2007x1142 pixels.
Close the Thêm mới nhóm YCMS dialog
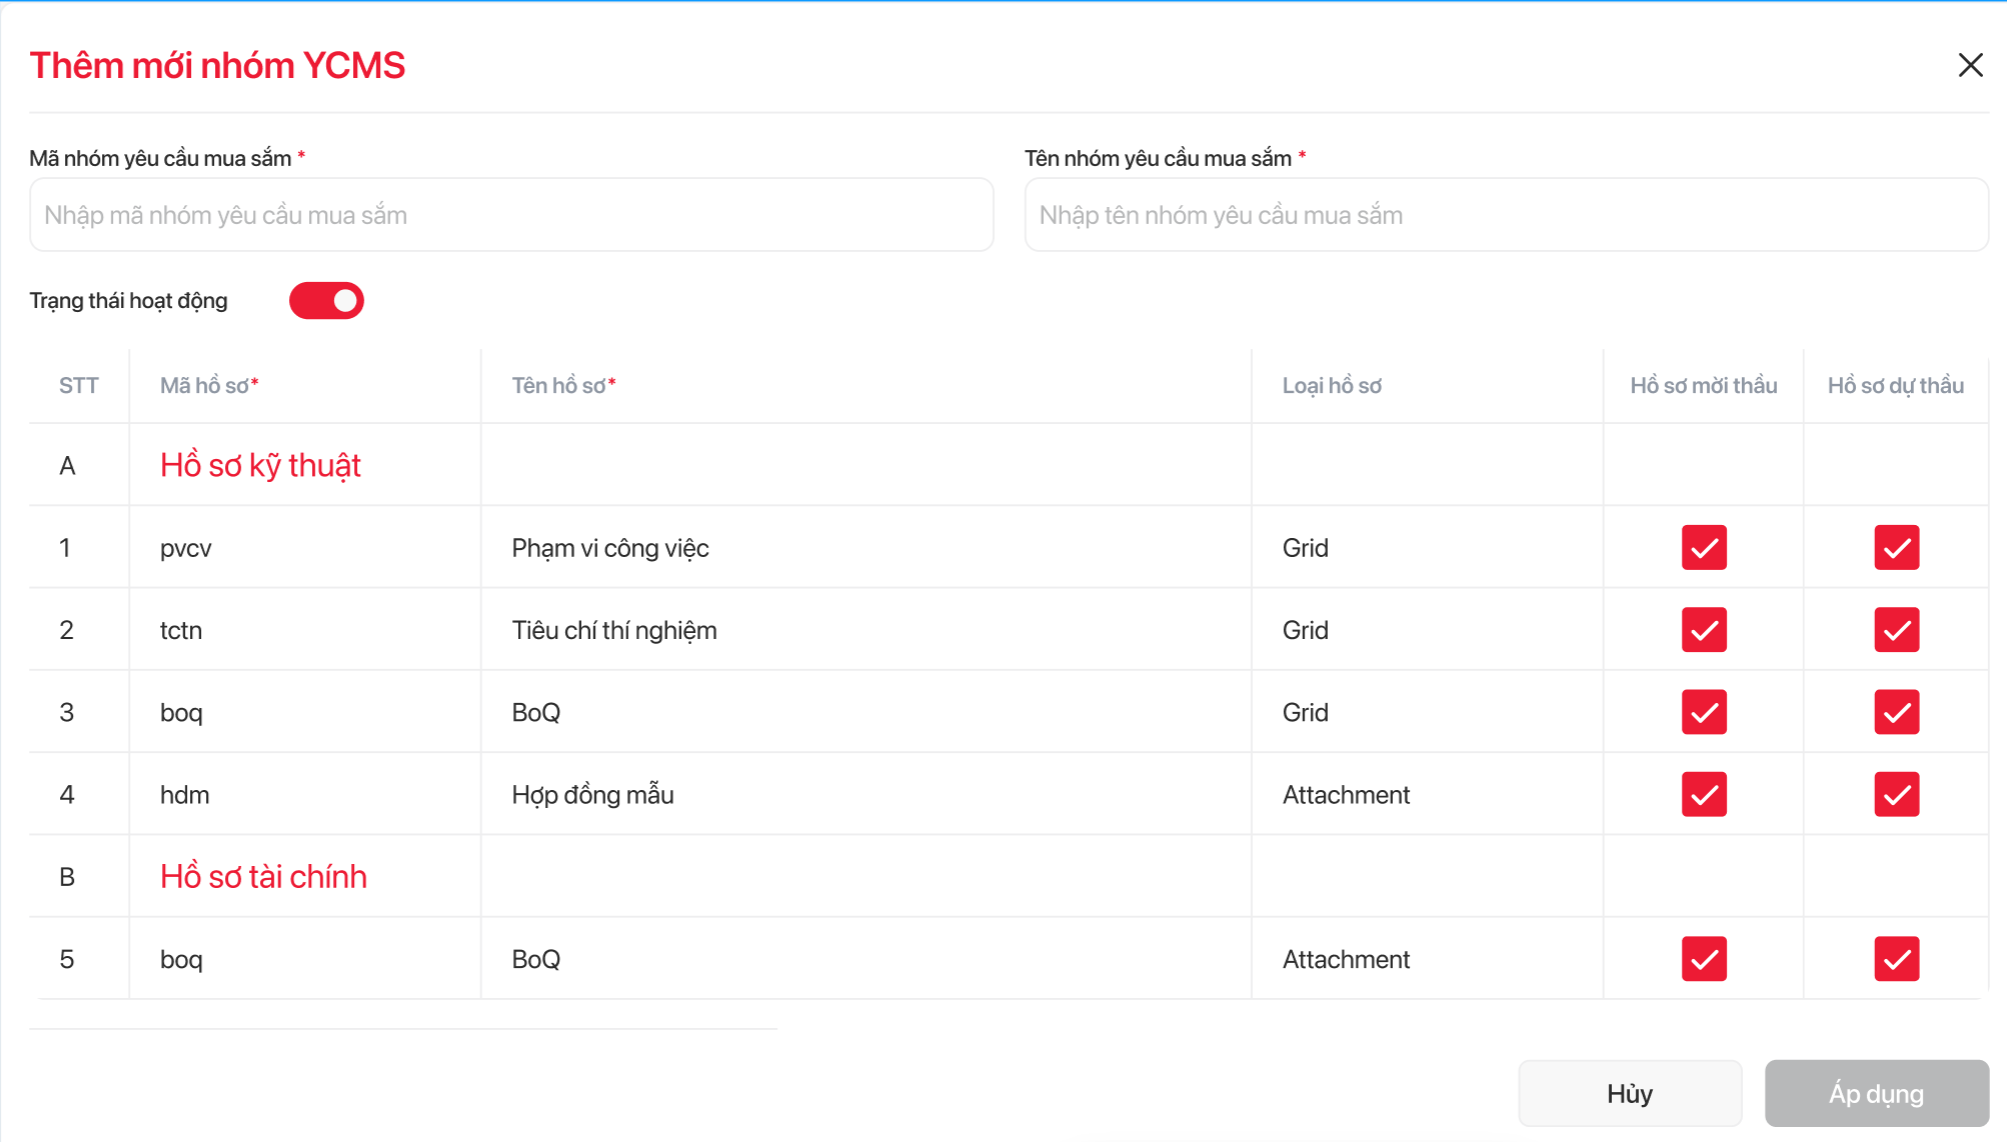(1970, 65)
